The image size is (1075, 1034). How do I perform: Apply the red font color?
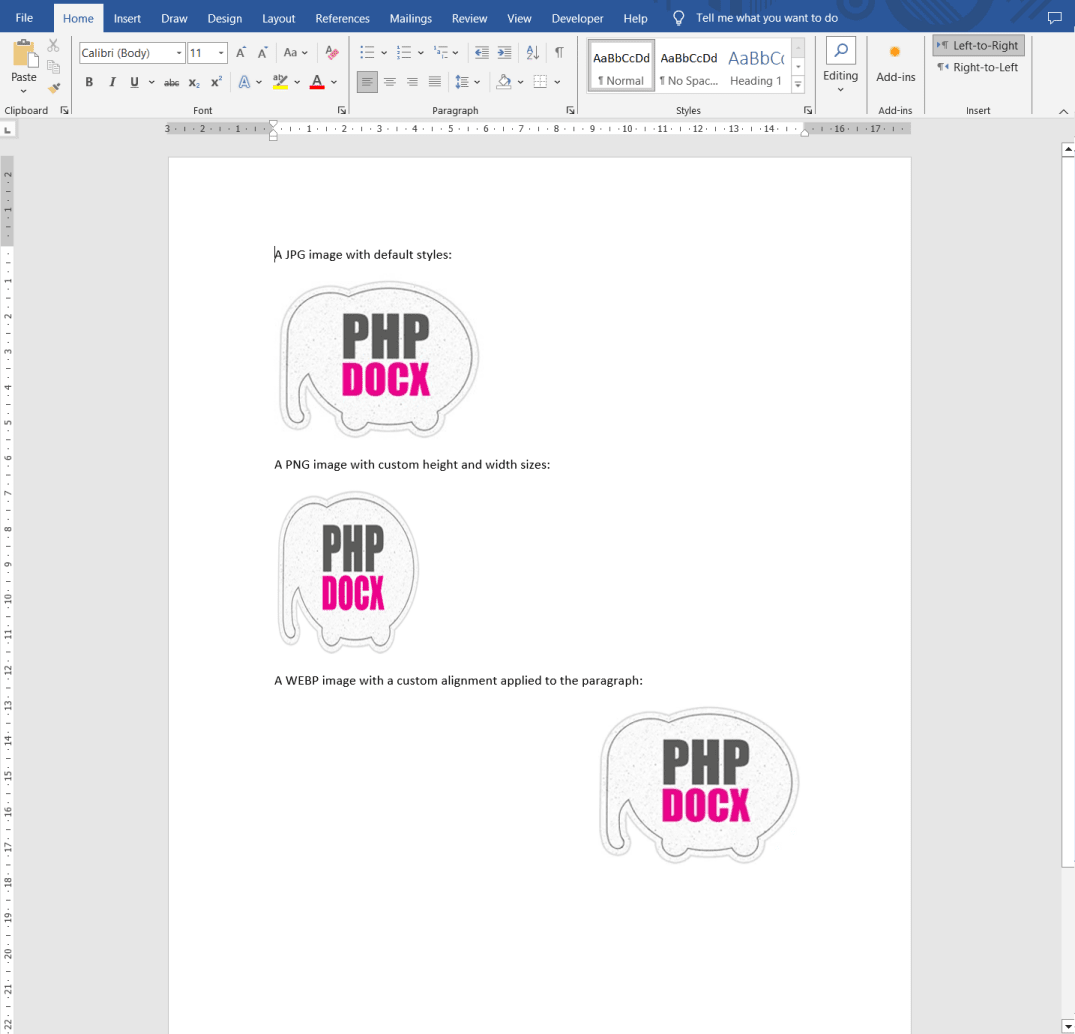pos(317,82)
